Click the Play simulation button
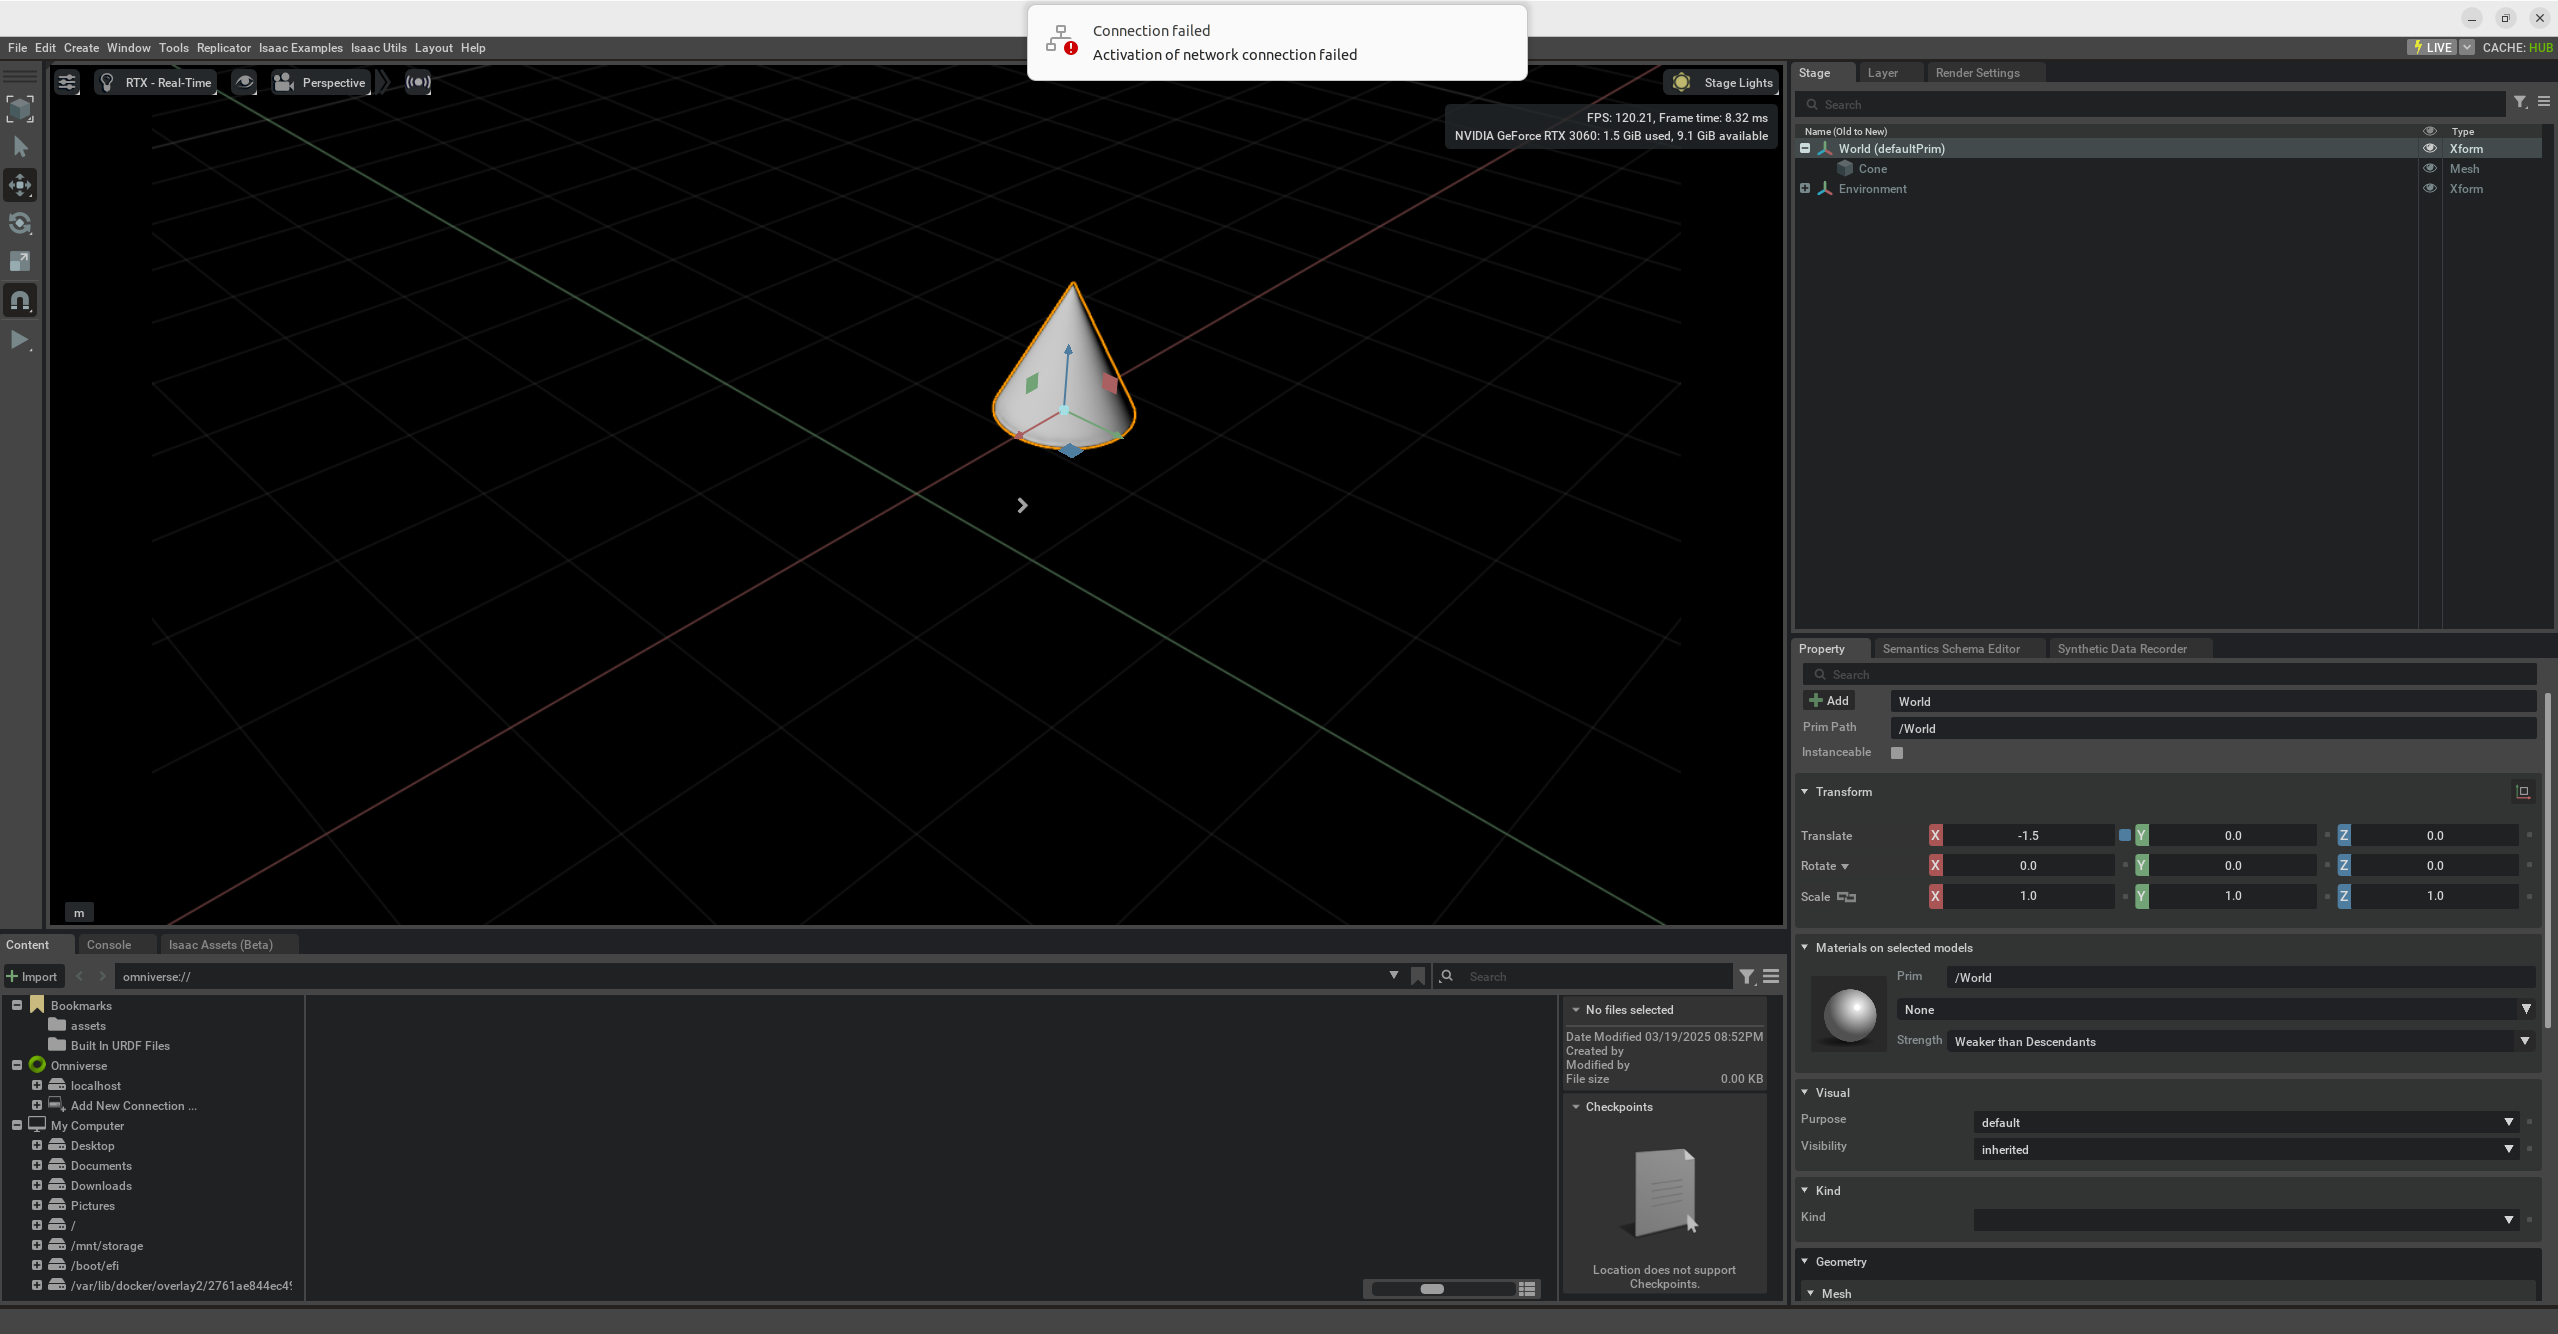 click(x=20, y=340)
